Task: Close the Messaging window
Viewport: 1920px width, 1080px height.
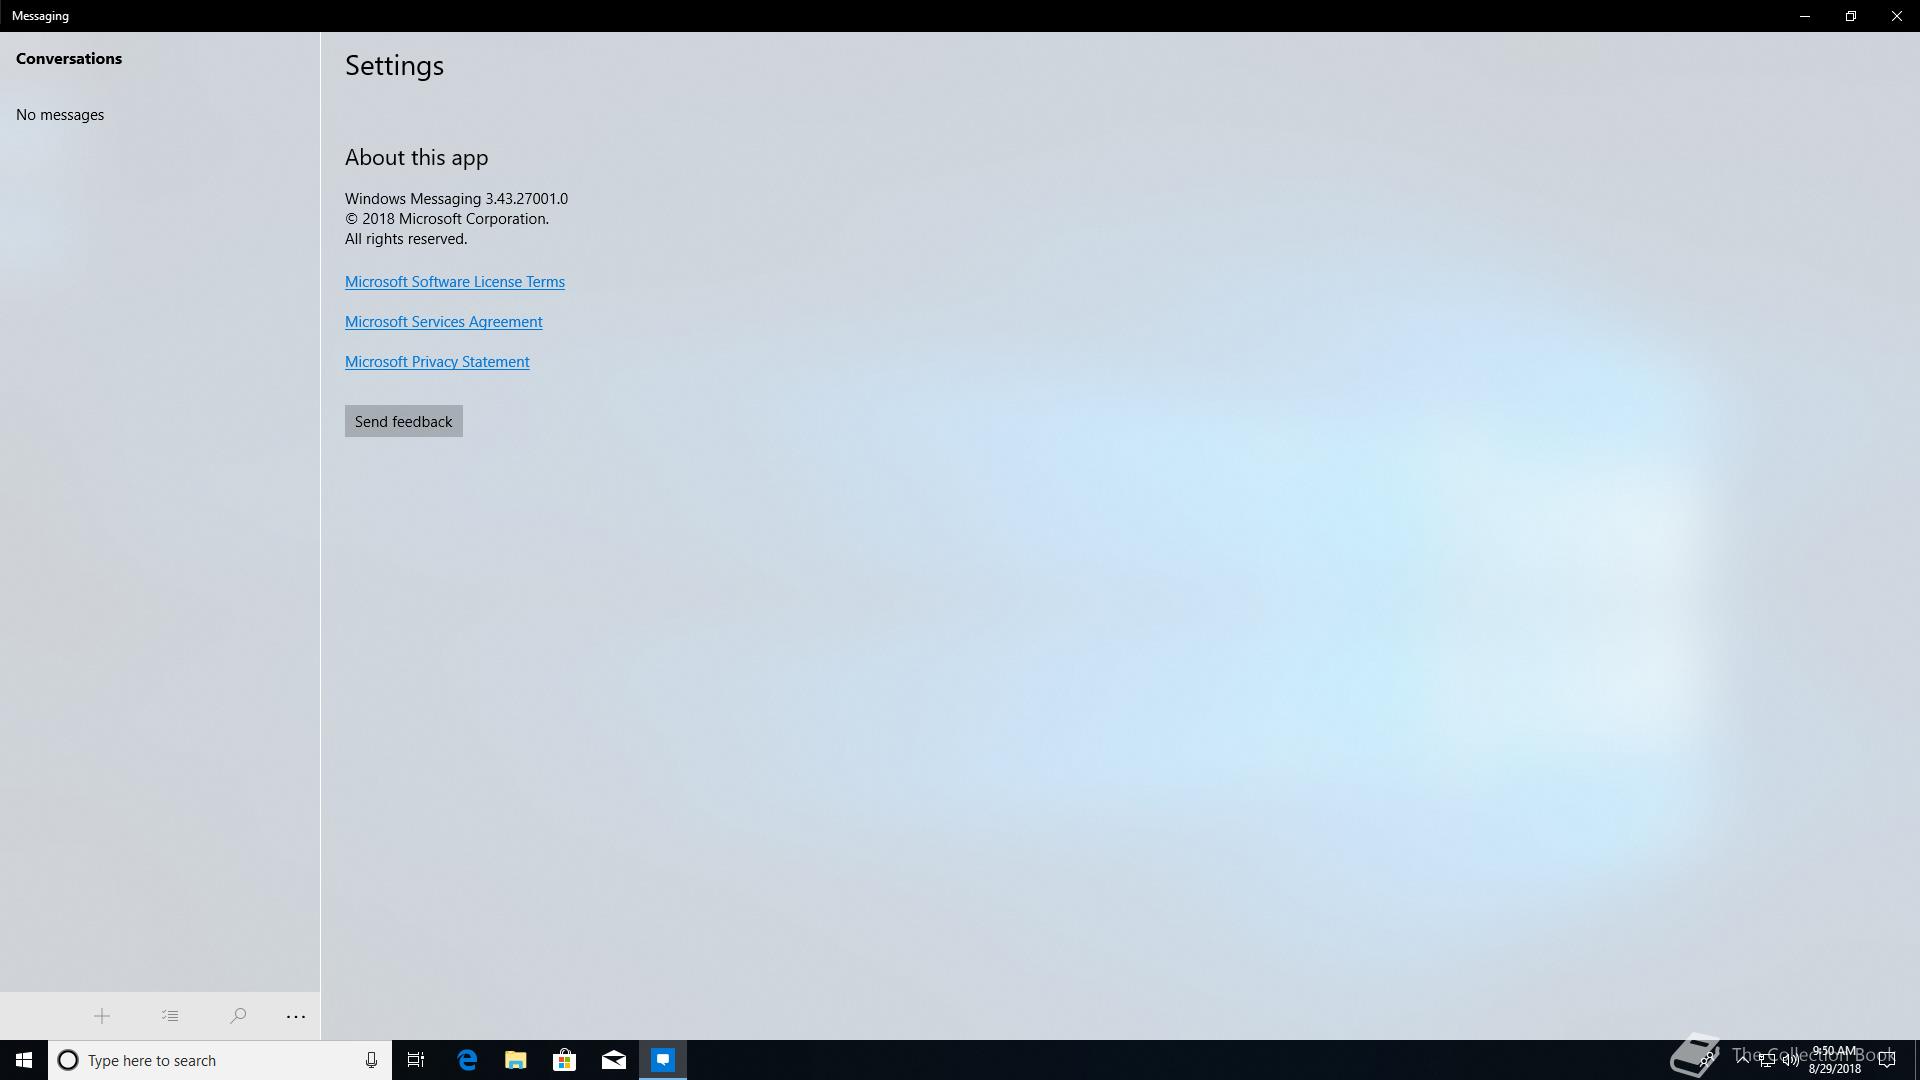Action: [x=1897, y=16]
